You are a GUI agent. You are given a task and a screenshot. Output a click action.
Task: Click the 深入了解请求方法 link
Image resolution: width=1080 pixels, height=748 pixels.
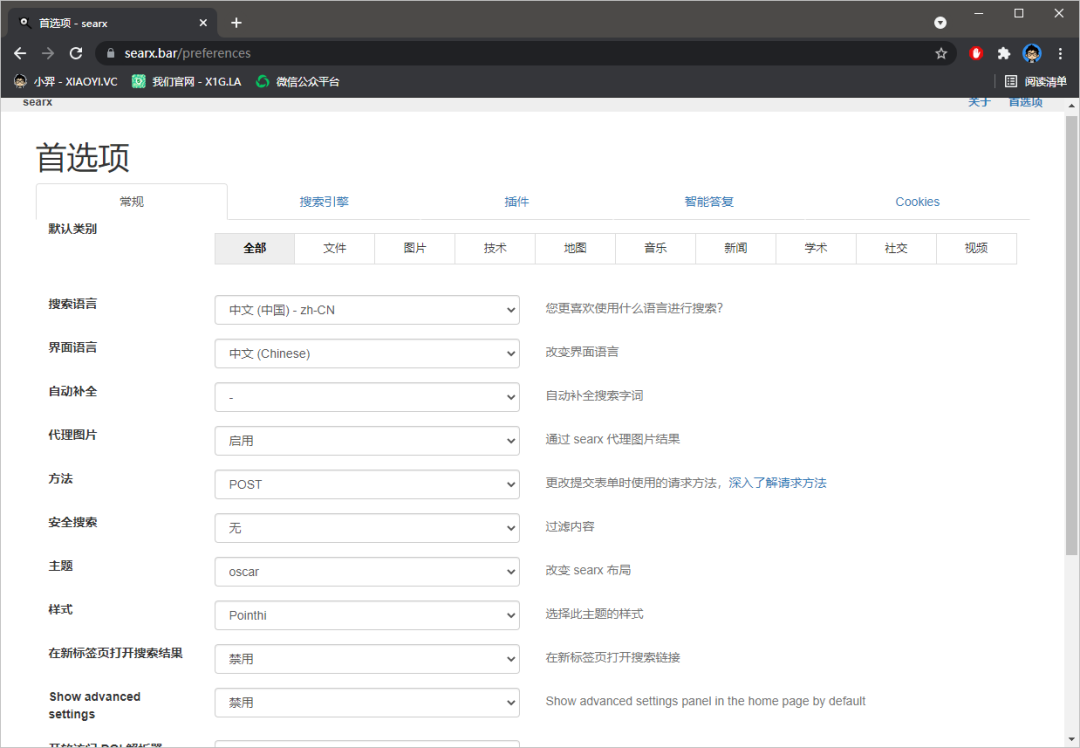(777, 483)
